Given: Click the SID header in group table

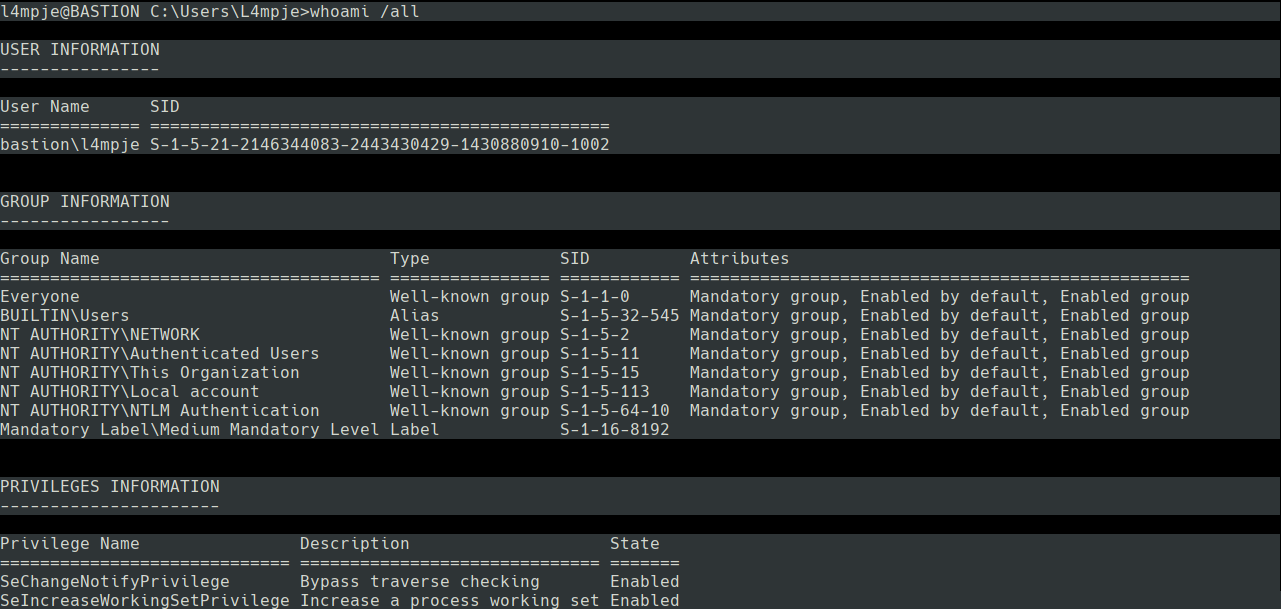Looking at the screenshot, I should click(x=575, y=259).
